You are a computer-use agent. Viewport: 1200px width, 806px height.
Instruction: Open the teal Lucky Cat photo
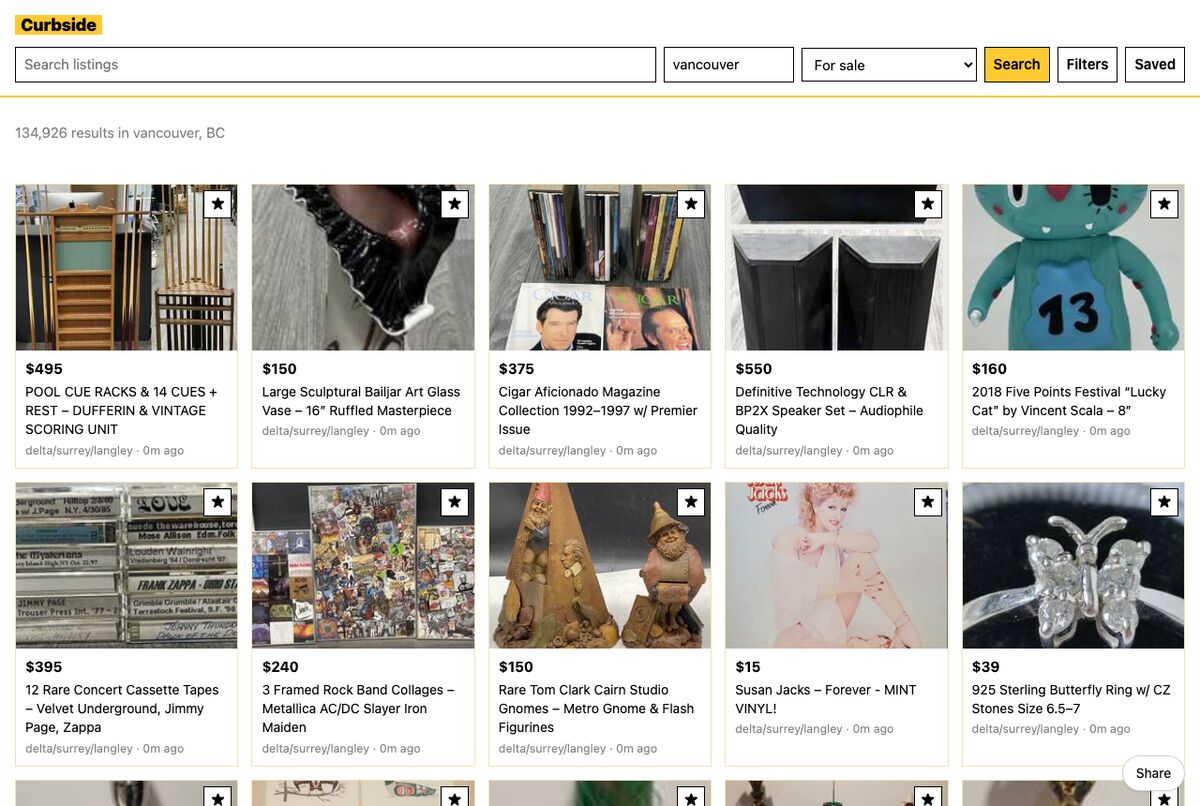click(1073, 267)
